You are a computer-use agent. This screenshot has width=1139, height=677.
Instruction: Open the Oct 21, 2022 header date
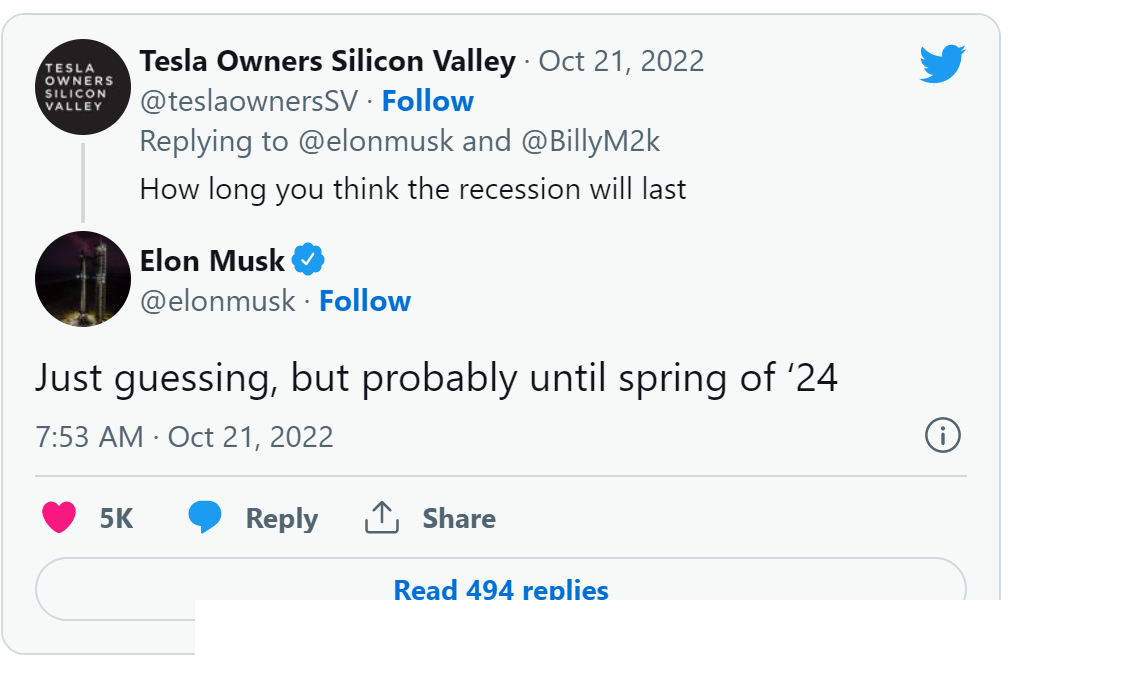pyautogui.click(x=621, y=61)
